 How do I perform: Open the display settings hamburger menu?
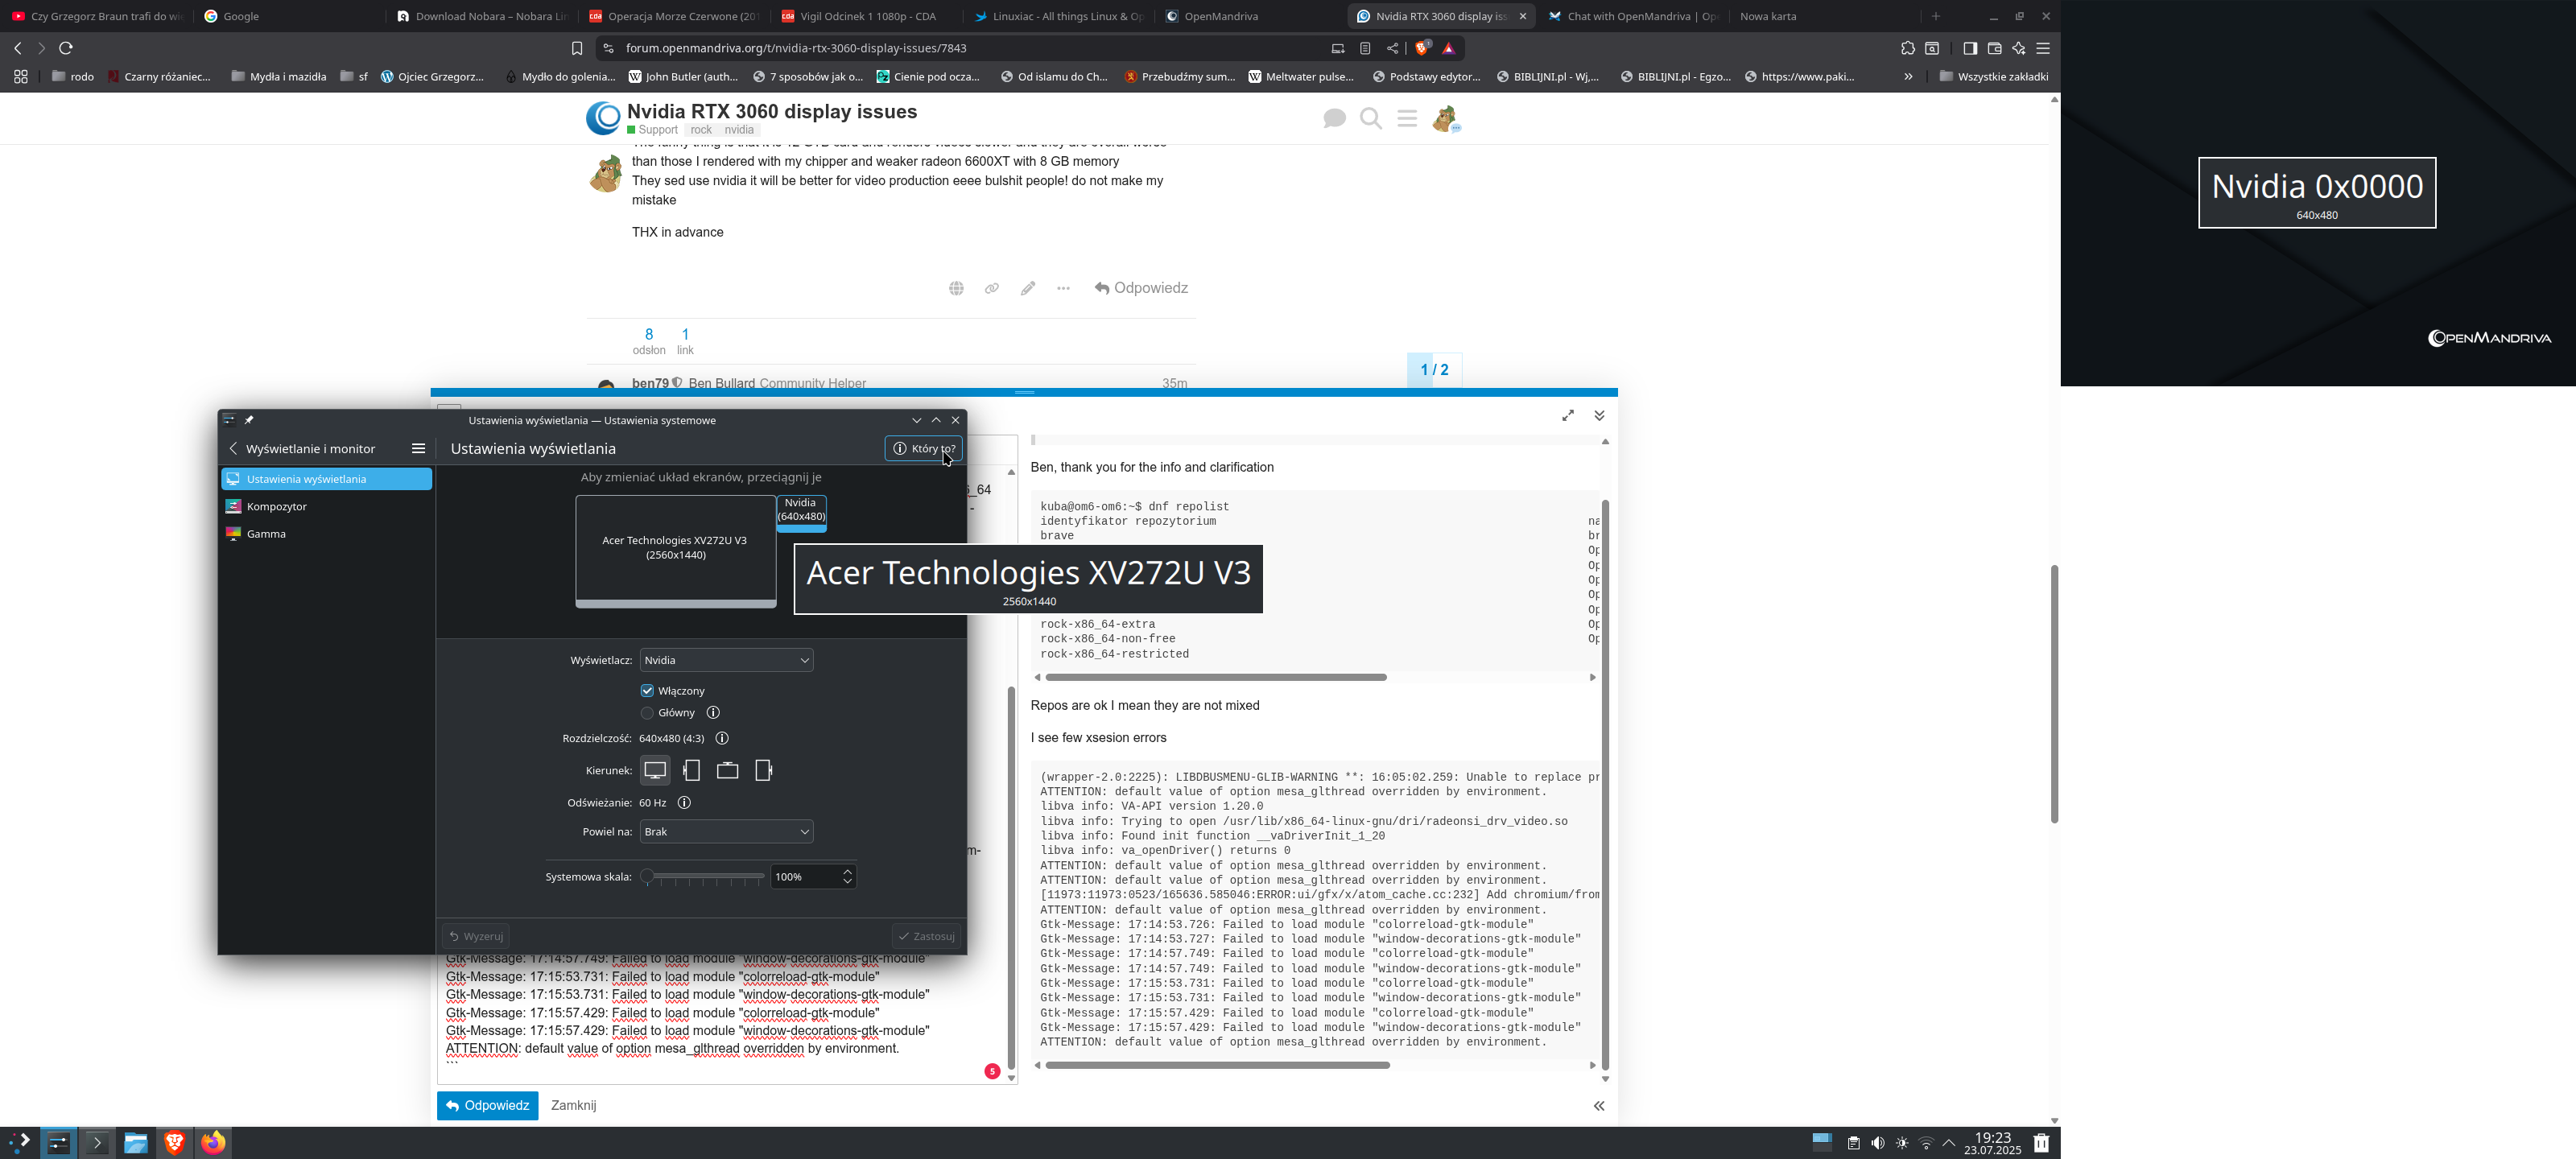418,448
